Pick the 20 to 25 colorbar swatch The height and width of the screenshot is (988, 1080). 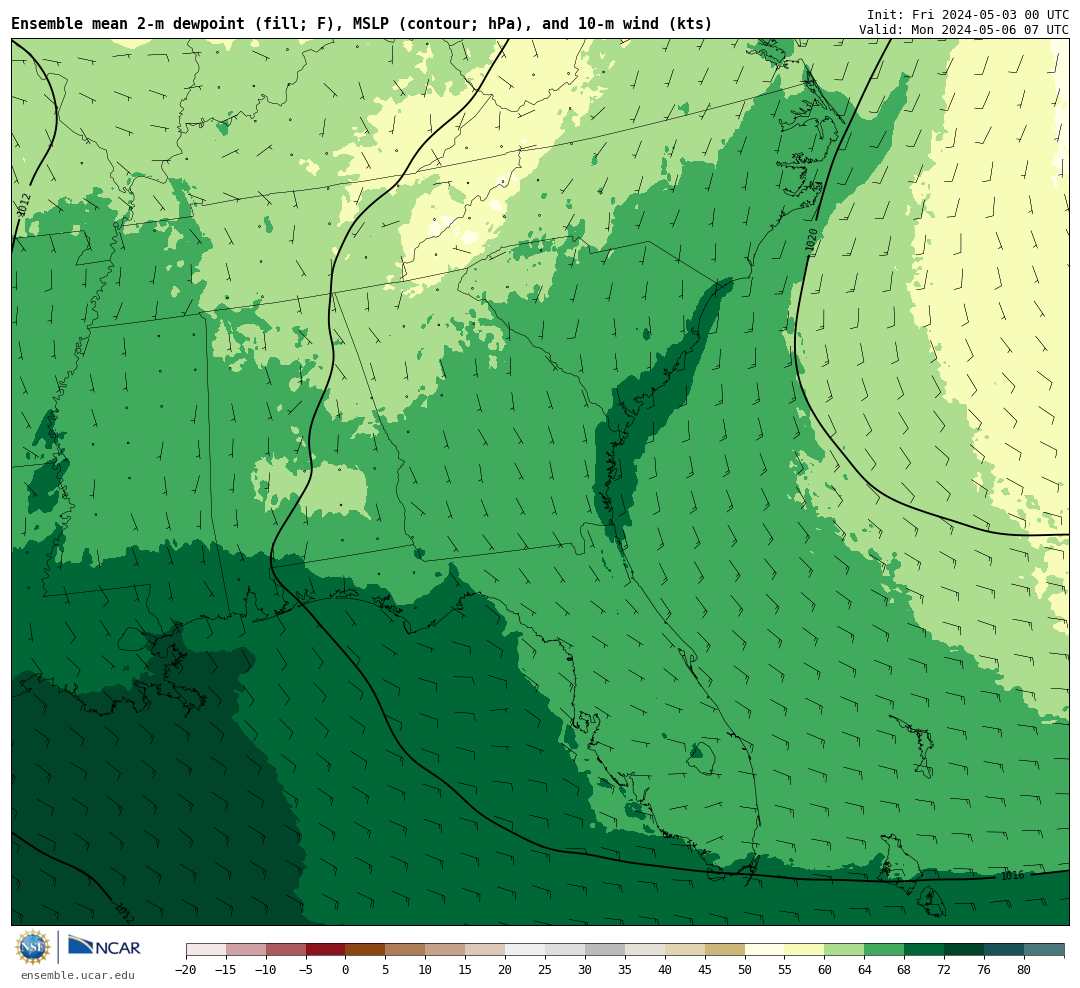pos(526,950)
